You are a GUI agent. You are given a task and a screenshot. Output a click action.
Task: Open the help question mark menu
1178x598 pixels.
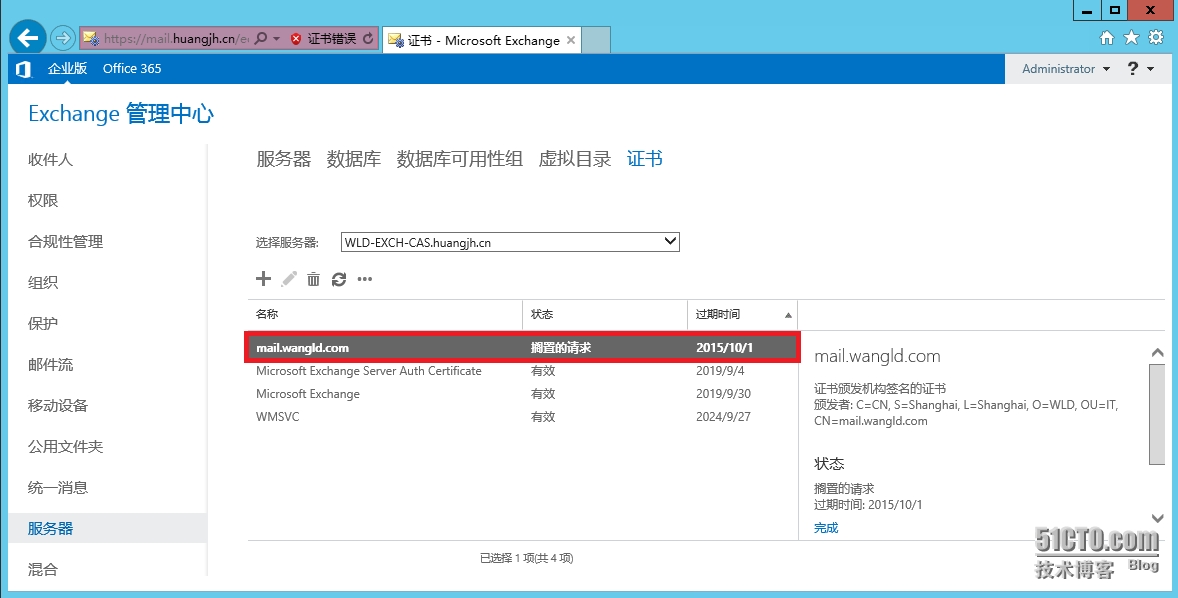(1140, 68)
